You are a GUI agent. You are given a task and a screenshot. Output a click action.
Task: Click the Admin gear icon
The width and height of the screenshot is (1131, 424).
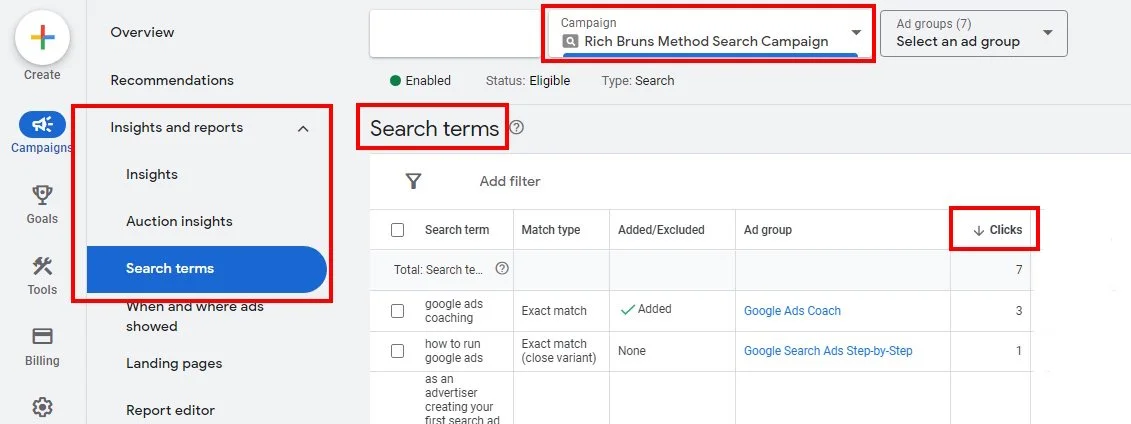[42, 407]
